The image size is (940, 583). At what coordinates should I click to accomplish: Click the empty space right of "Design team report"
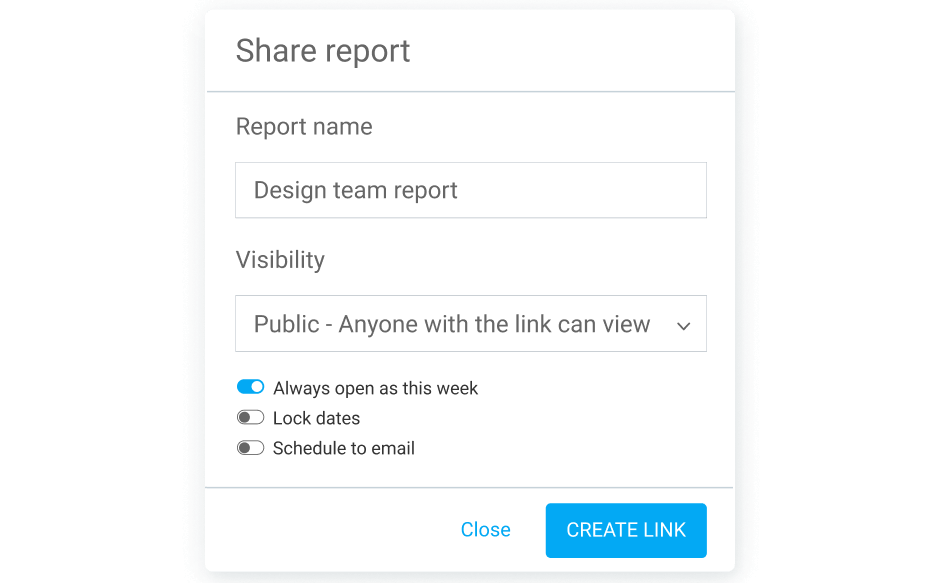tap(590, 190)
